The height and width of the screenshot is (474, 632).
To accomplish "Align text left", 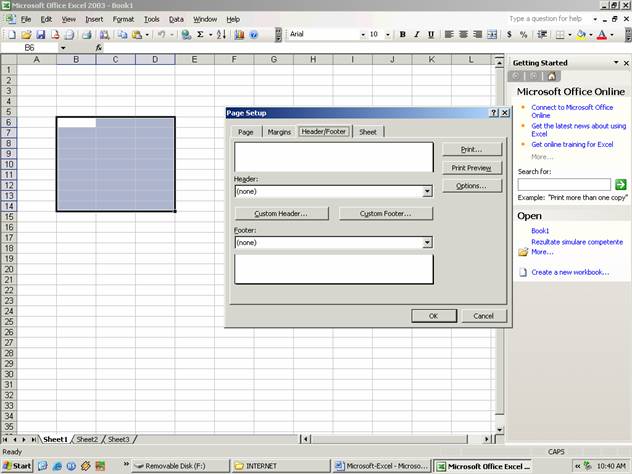I will pyautogui.click(x=449, y=35).
